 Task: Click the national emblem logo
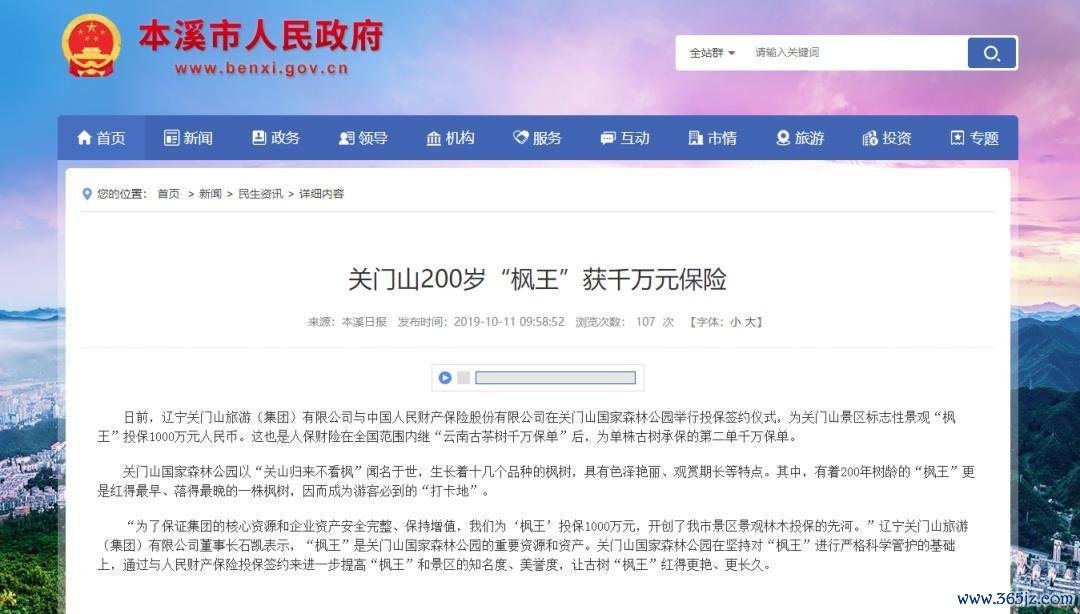pos(92,45)
